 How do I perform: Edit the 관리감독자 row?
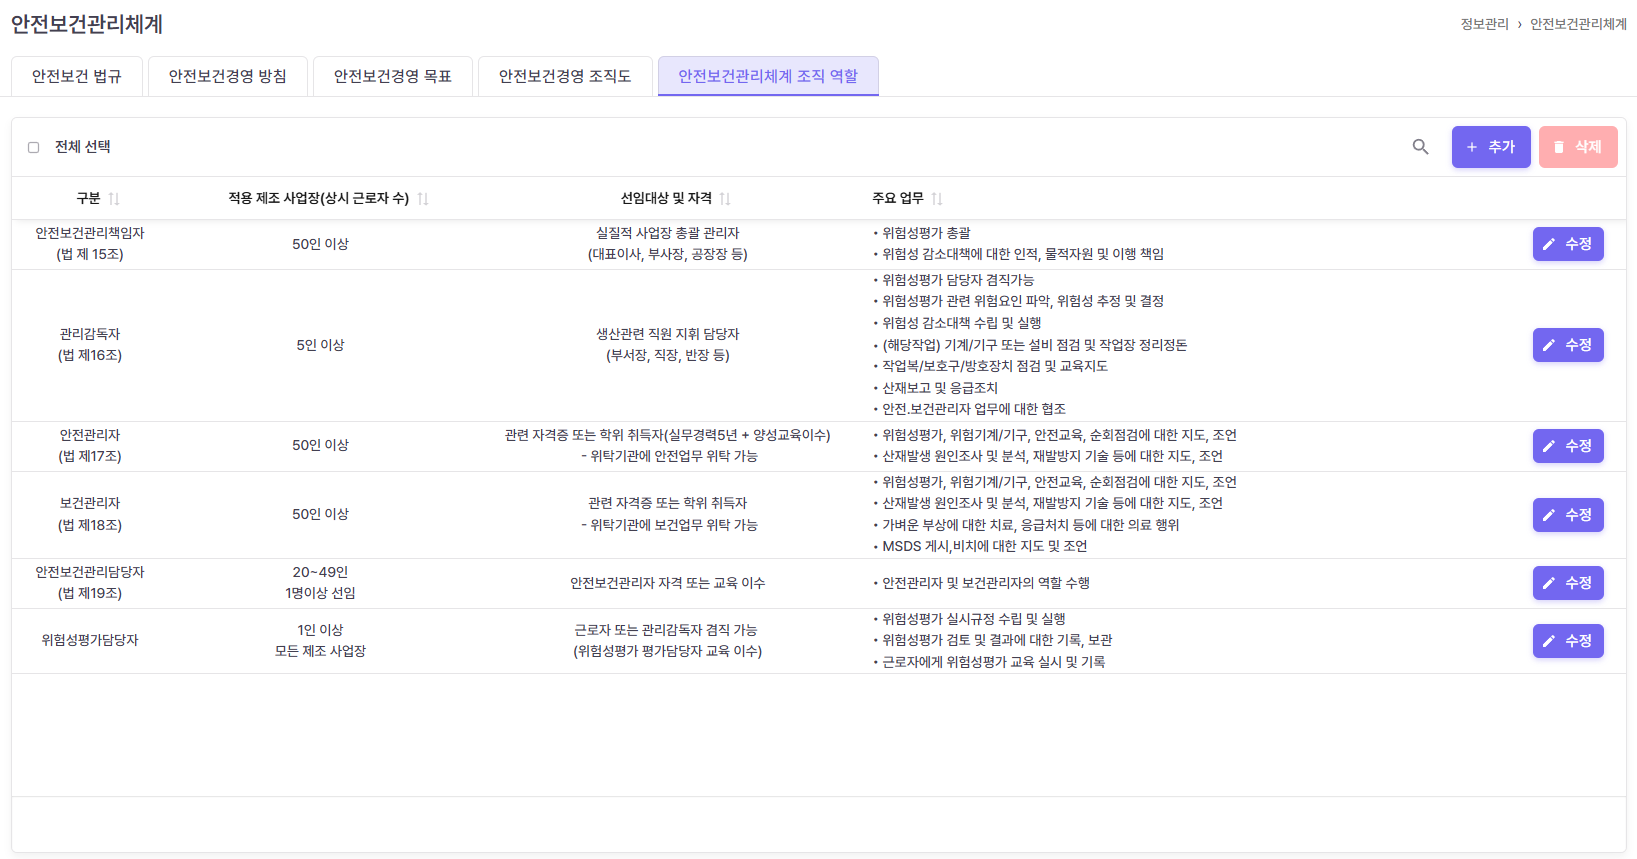[x=1567, y=345]
